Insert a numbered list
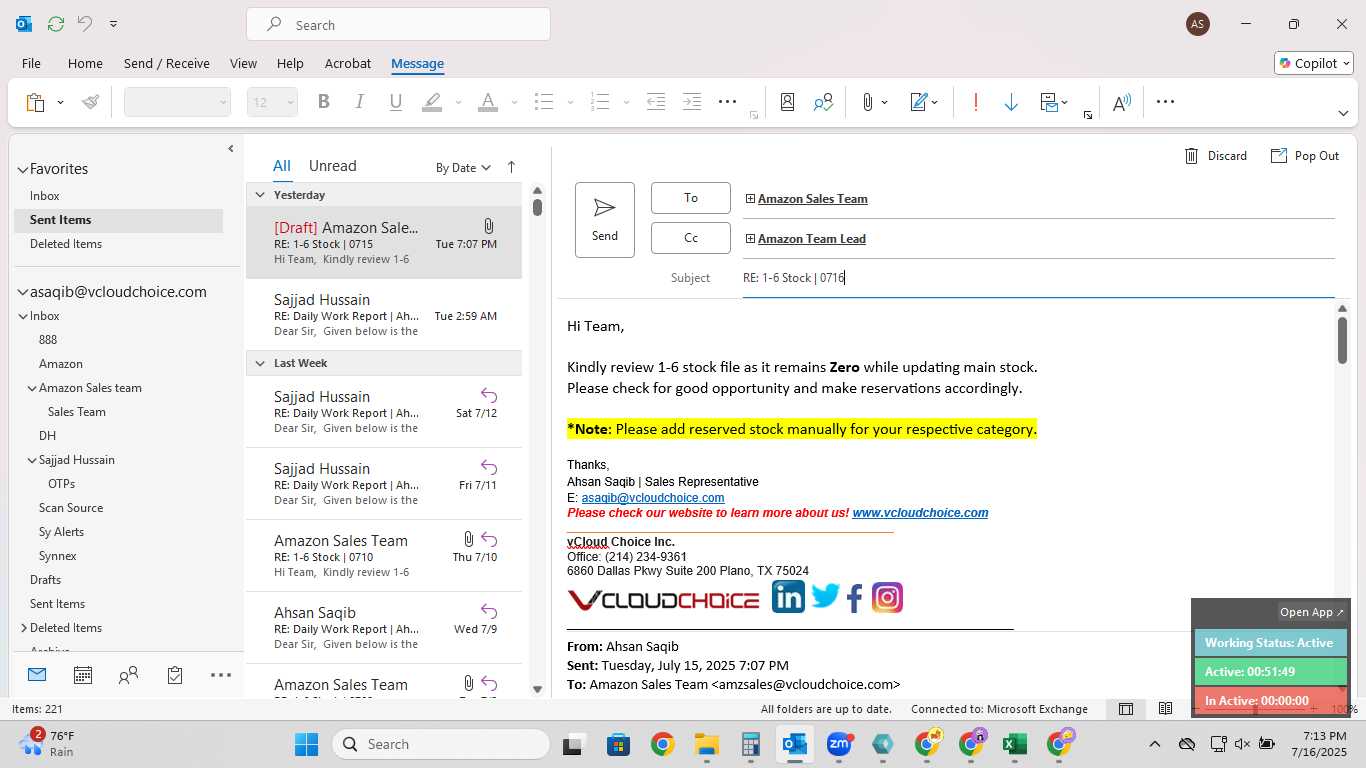This screenshot has height=768, width=1366. tap(600, 102)
